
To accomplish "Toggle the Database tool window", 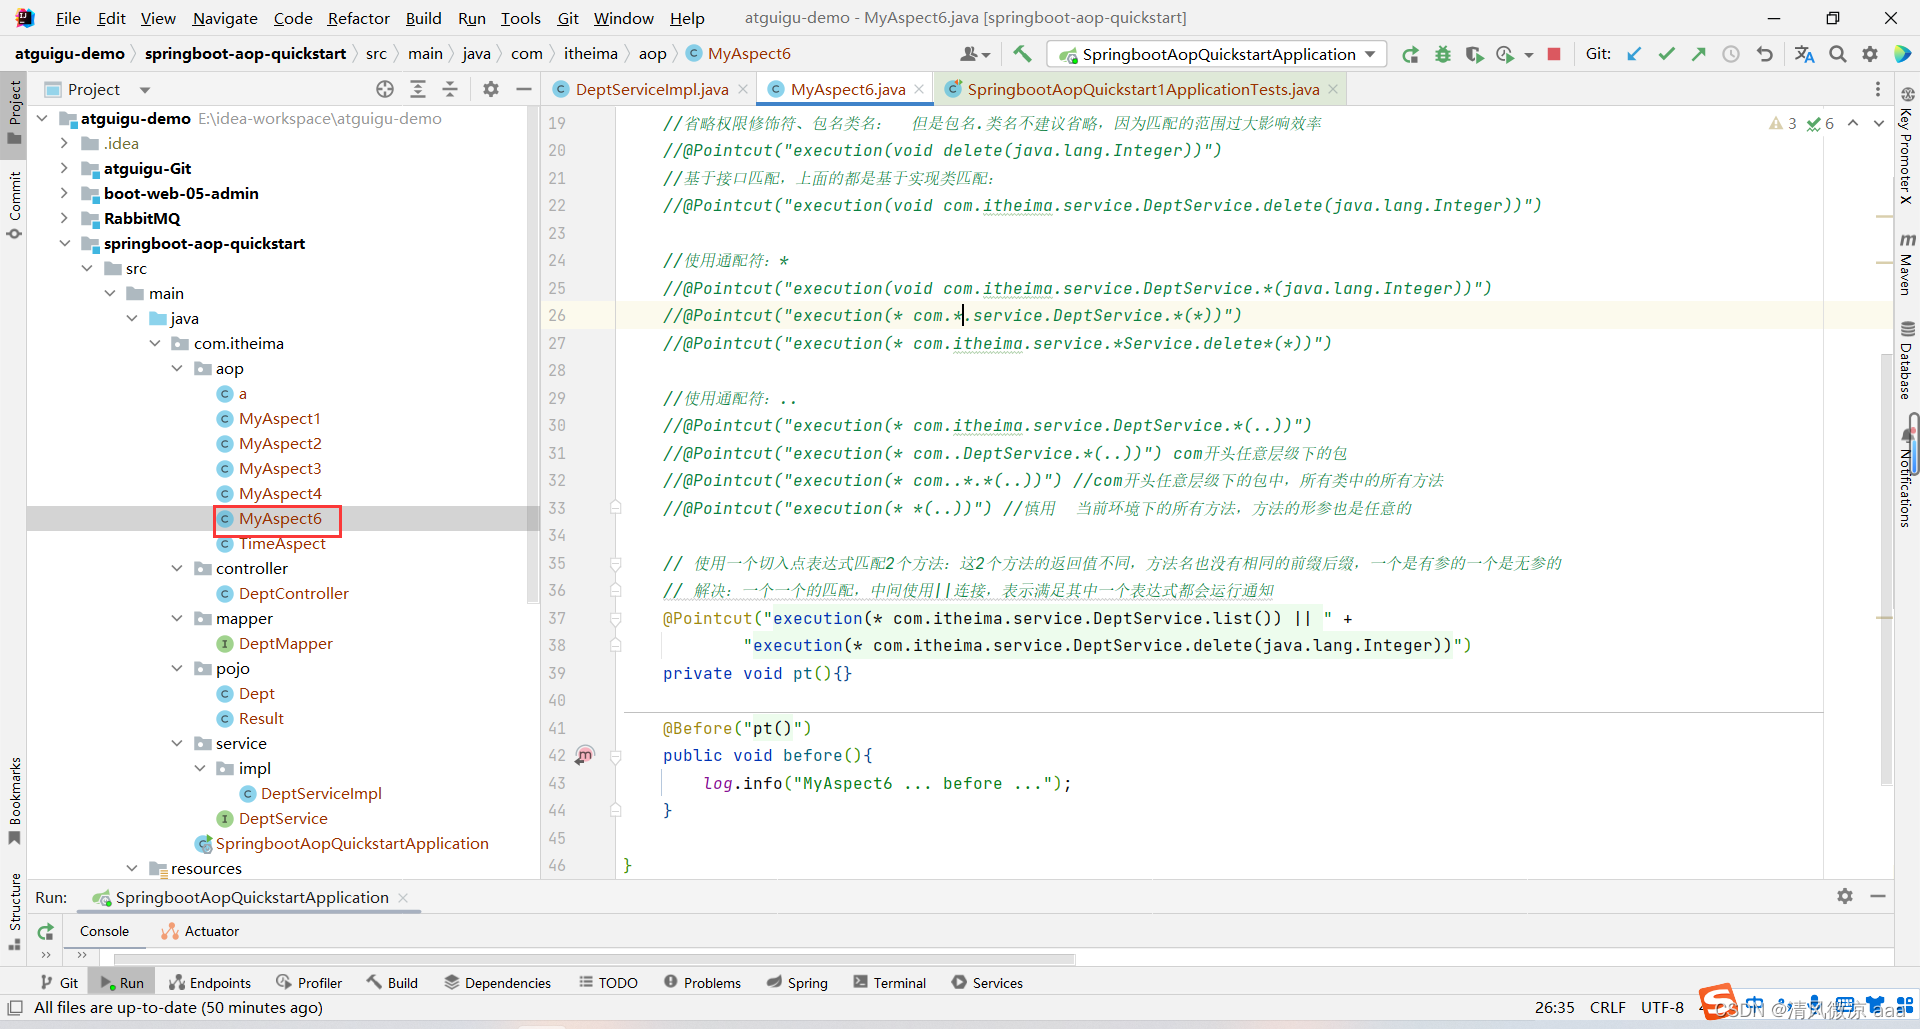I will (x=1907, y=360).
